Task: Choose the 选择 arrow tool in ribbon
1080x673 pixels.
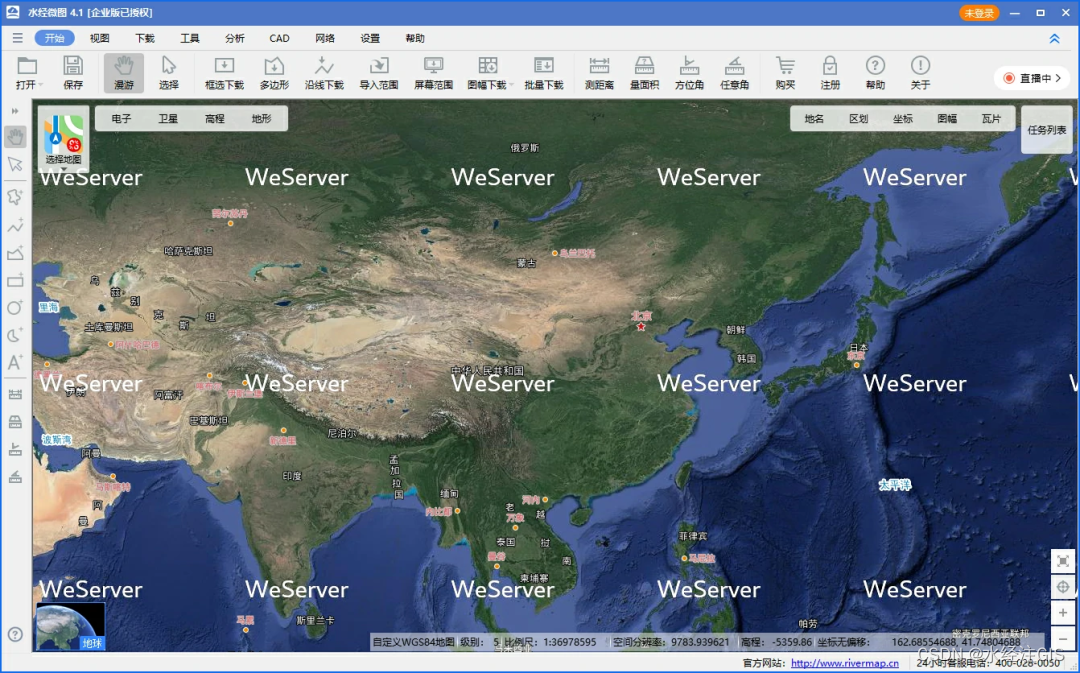Action: 169,73
